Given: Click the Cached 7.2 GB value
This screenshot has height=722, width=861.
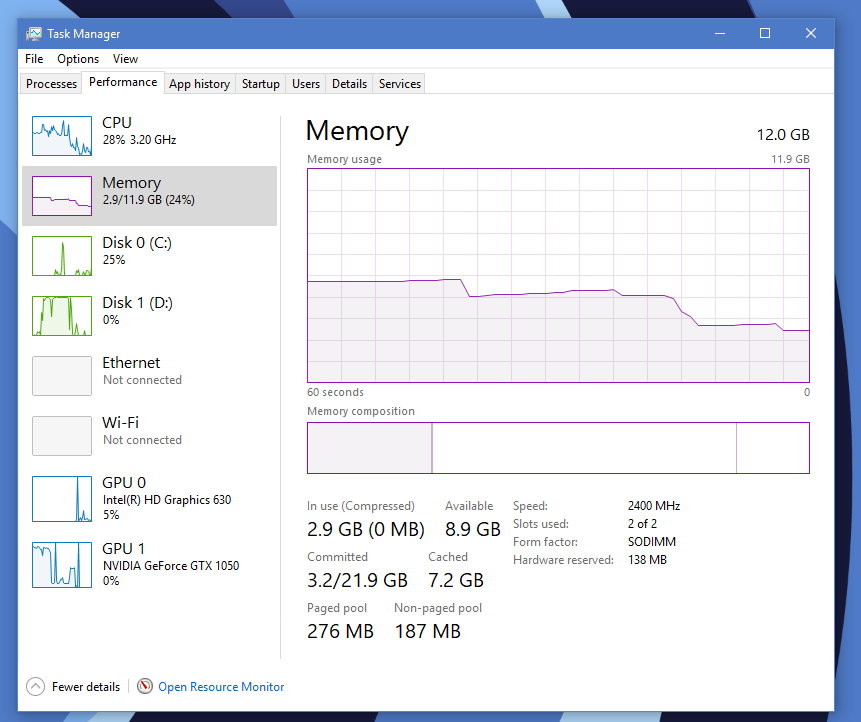Looking at the screenshot, I should point(456,580).
